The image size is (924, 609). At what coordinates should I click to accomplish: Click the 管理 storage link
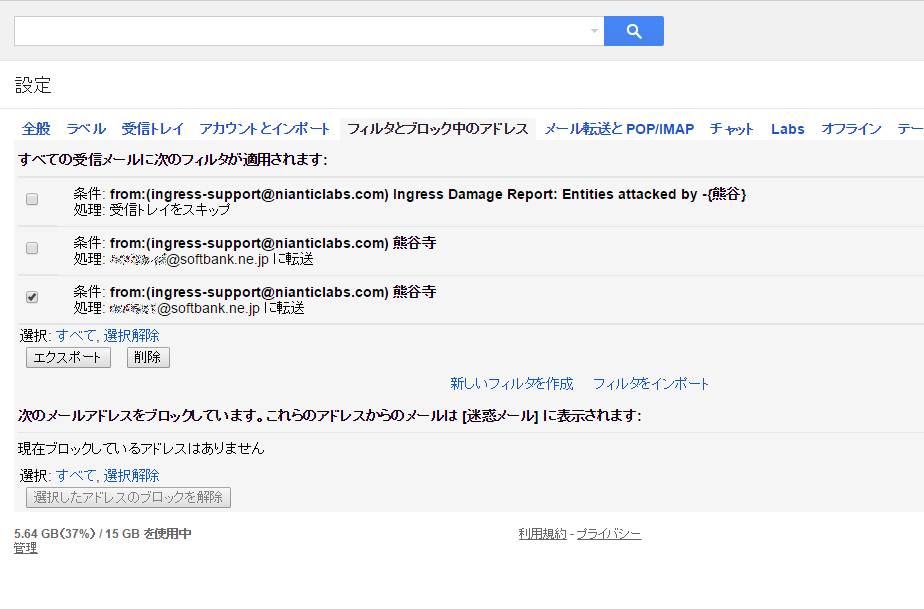[26, 548]
